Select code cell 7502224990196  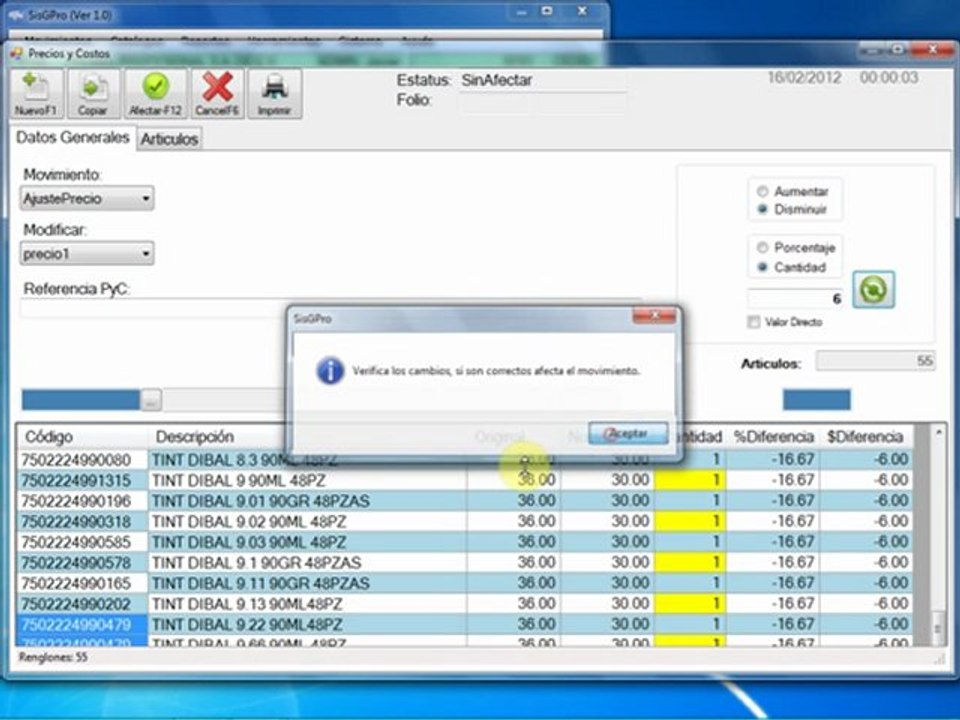click(83, 501)
